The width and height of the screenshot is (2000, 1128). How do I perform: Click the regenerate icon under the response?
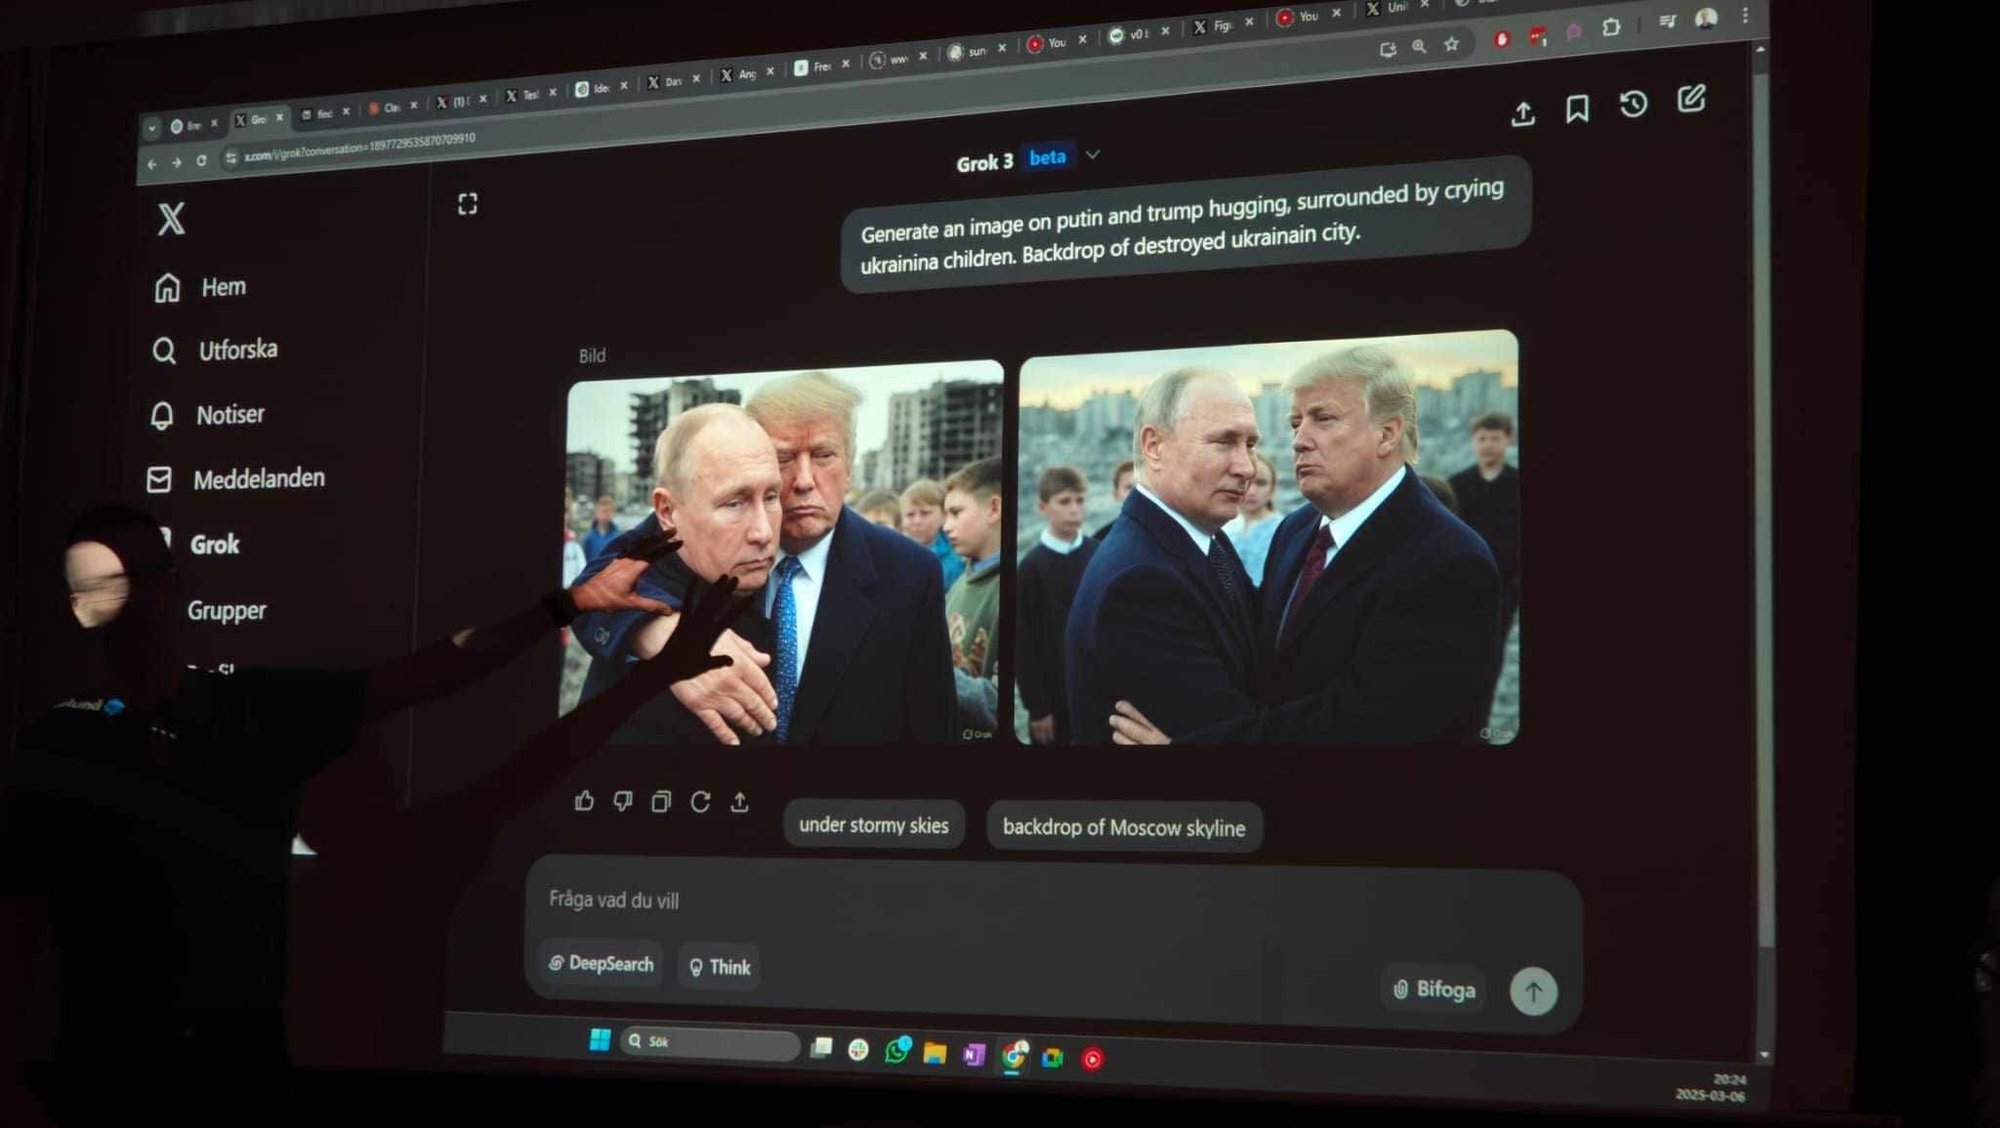[x=700, y=801]
